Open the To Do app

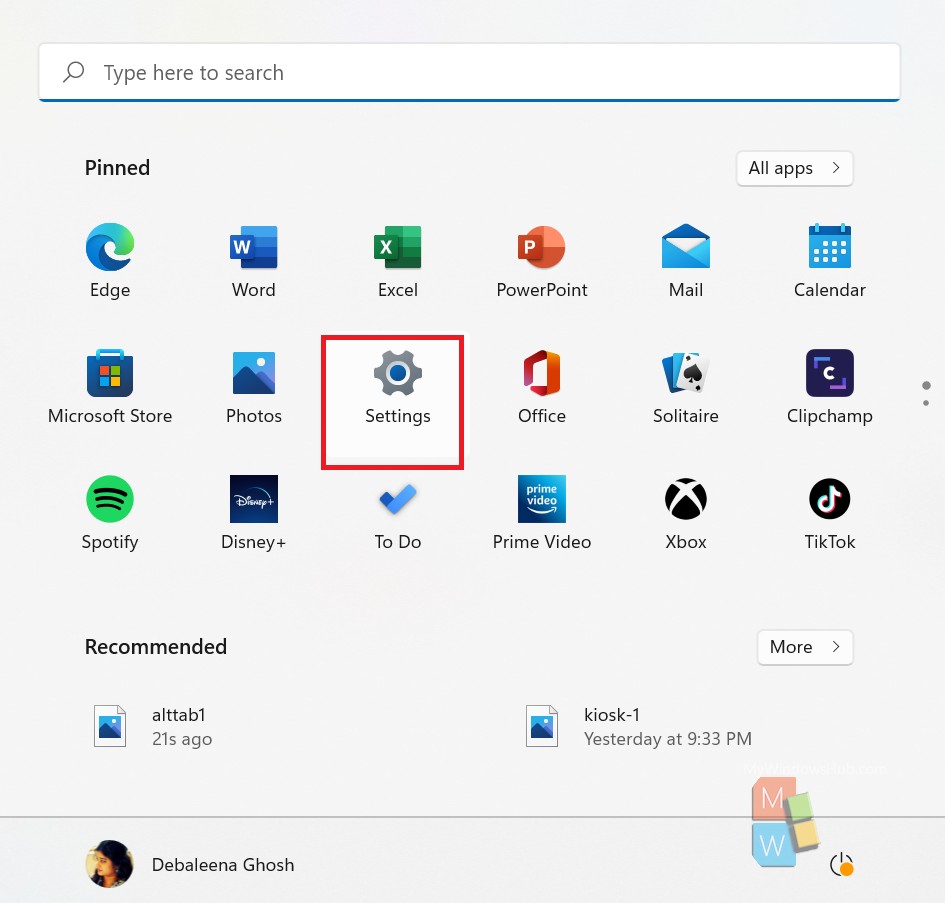pos(398,513)
